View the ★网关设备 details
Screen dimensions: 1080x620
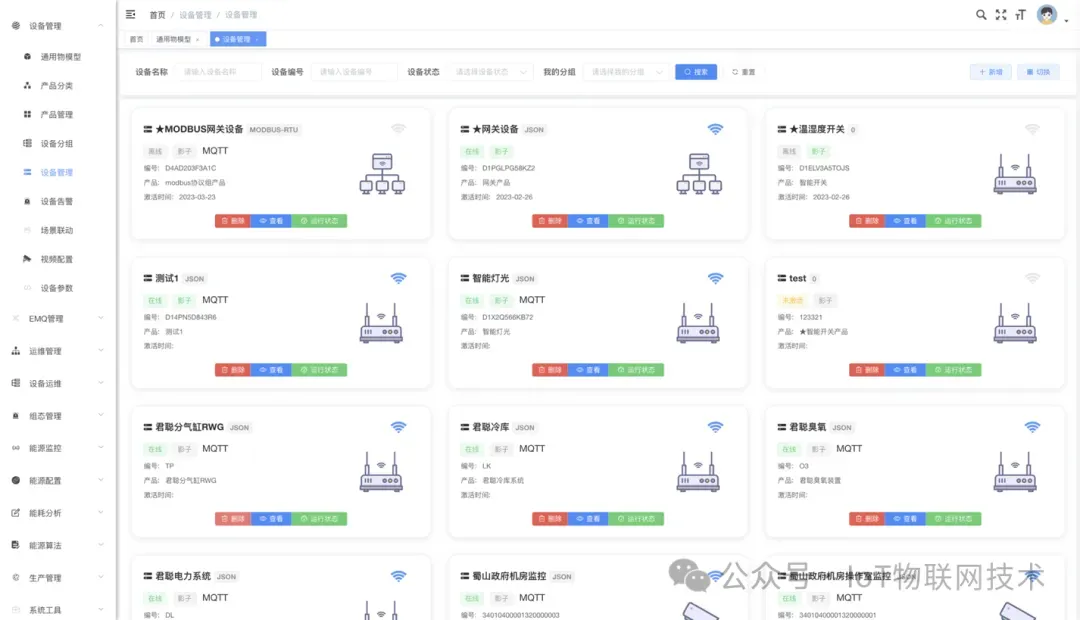coord(588,221)
